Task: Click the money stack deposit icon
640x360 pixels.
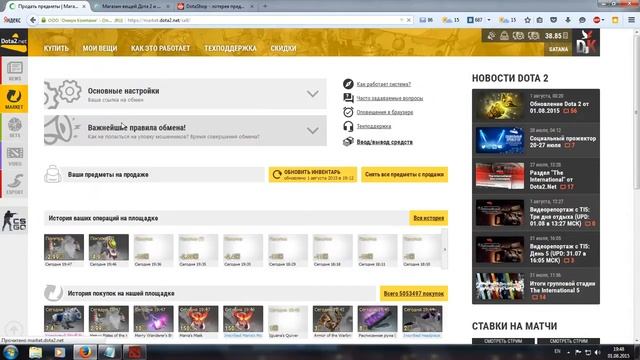Action: pos(348,142)
